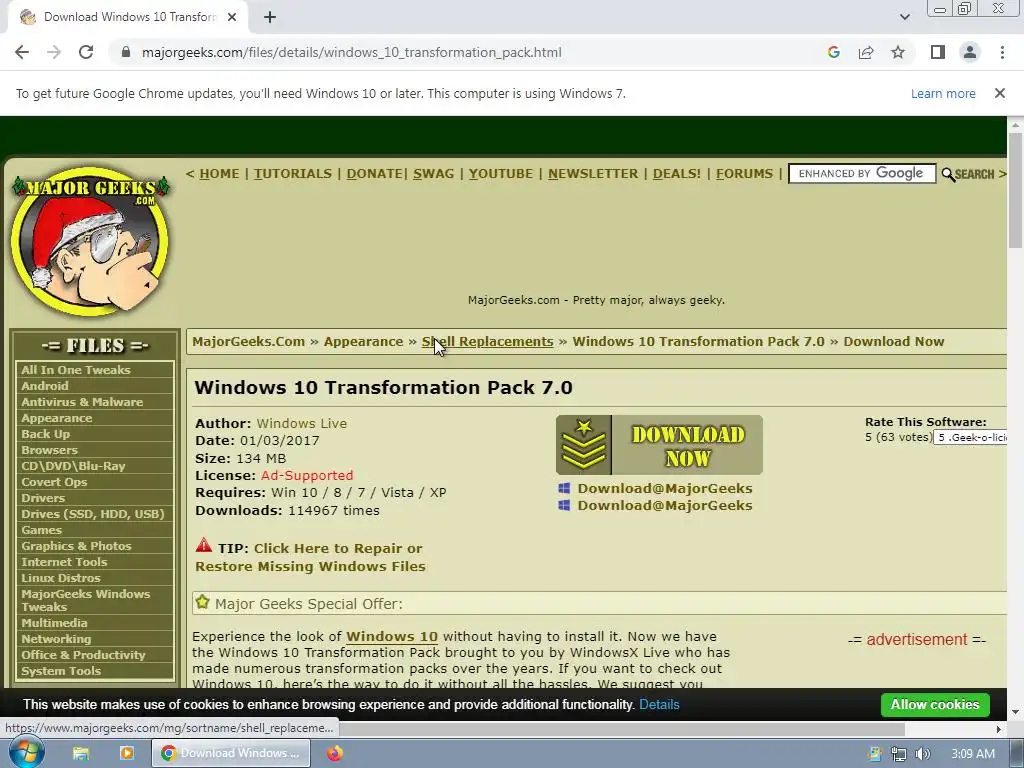
Task: Click Download Now breadcrumb link
Action: point(893,342)
